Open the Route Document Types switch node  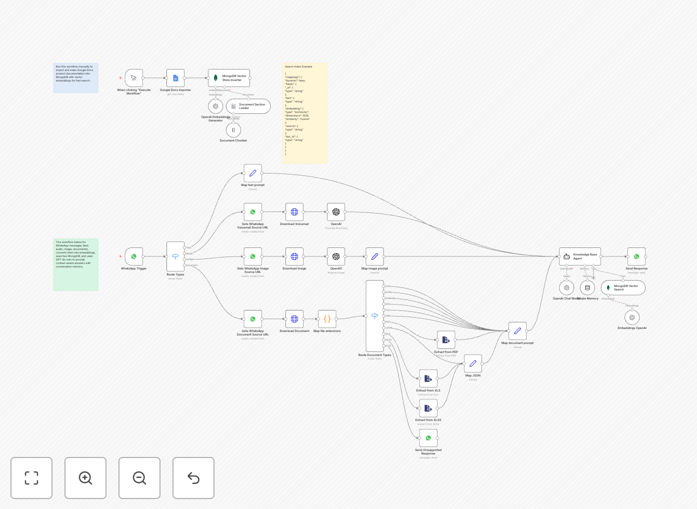(x=375, y=316)
